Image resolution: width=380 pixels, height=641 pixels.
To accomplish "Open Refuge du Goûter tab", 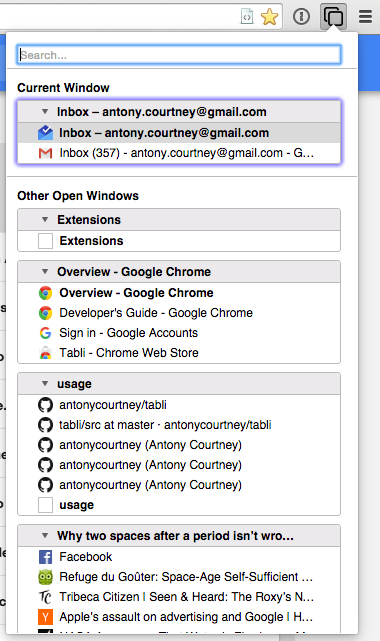I will (x=179, y=577).
